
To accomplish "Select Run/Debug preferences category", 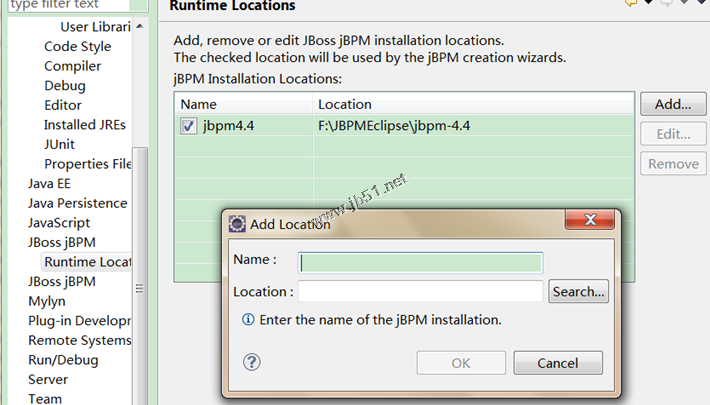I will click(63, 360).
